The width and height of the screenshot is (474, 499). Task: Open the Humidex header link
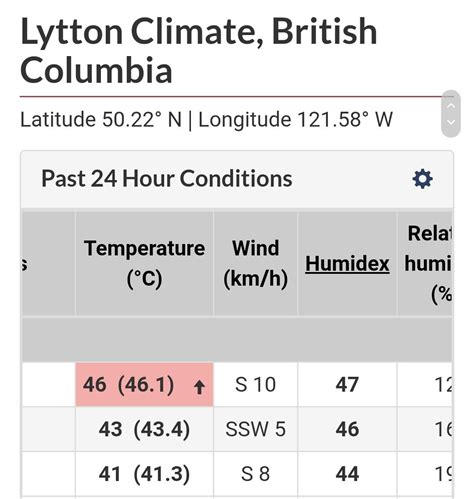coord(347,264)
